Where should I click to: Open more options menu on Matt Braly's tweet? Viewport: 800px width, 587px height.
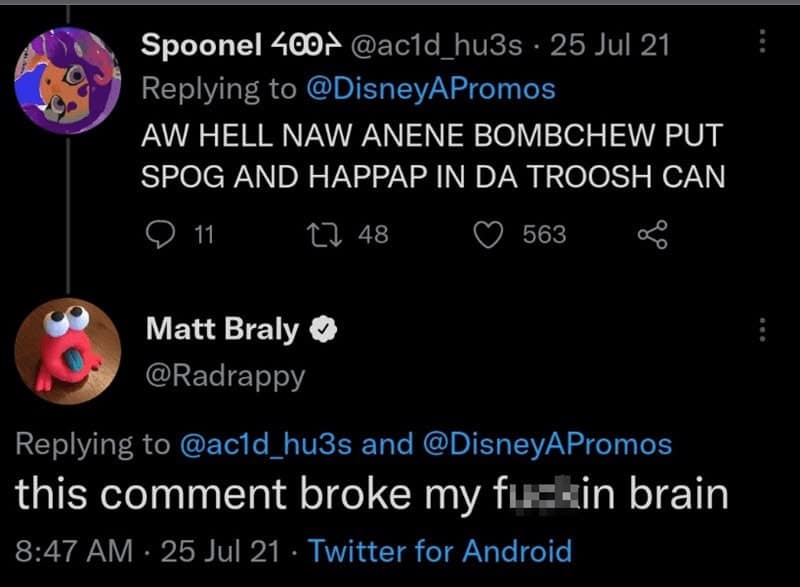[x=762, y=329]
